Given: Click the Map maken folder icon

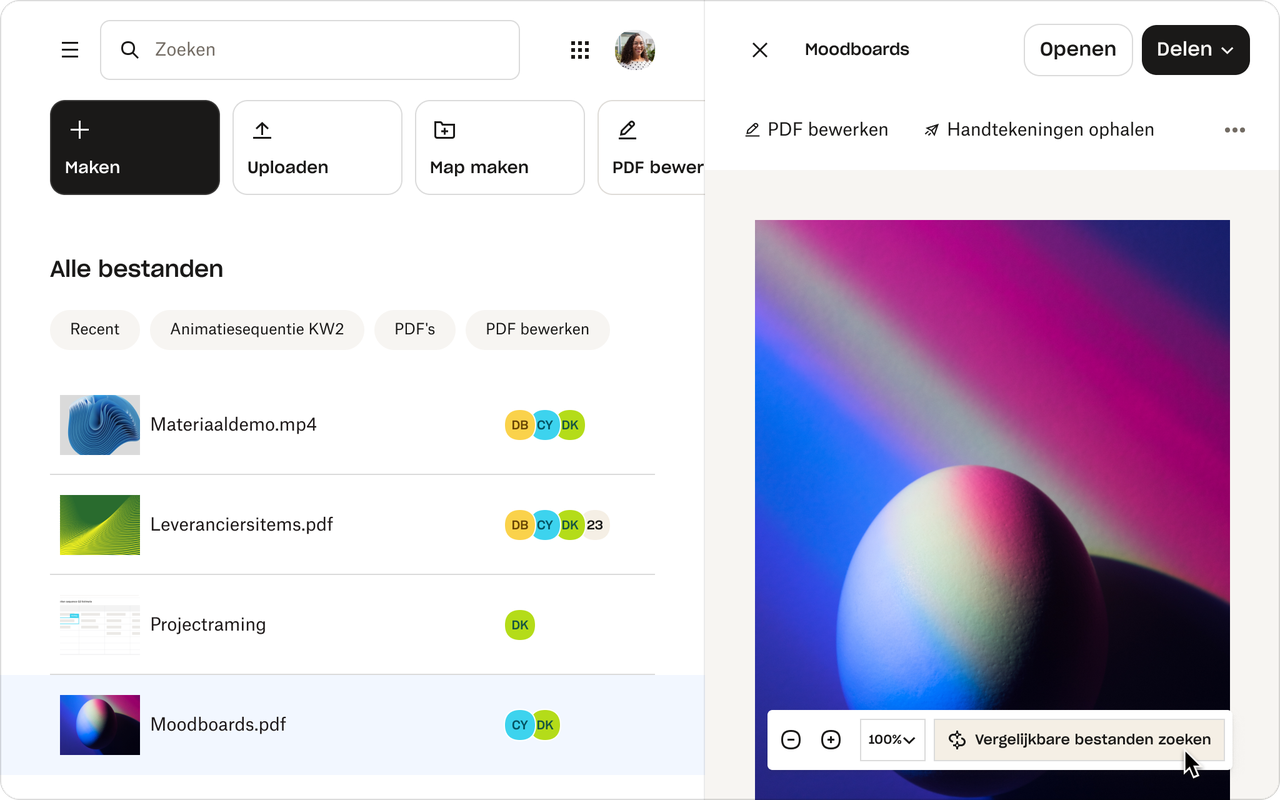Looking at the screenshot, I should [443, 129].
